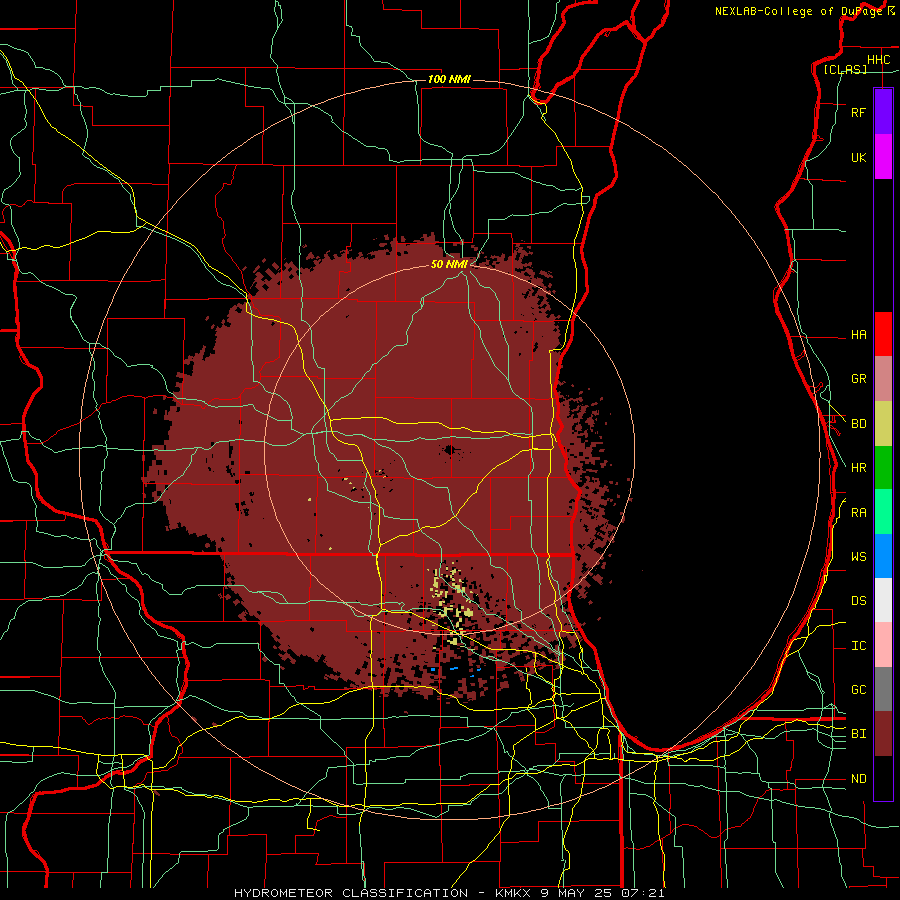
Task: Click the HA red legend swatch
Action: pos(883,334)
